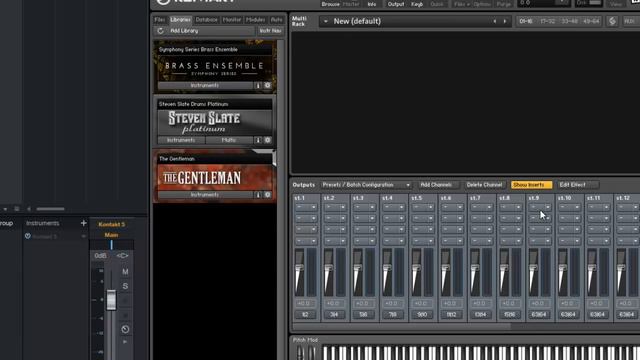This screenshot has width=640, height=360.
Task: Toggle the Master section button
Action: click(x=351, y=4)
